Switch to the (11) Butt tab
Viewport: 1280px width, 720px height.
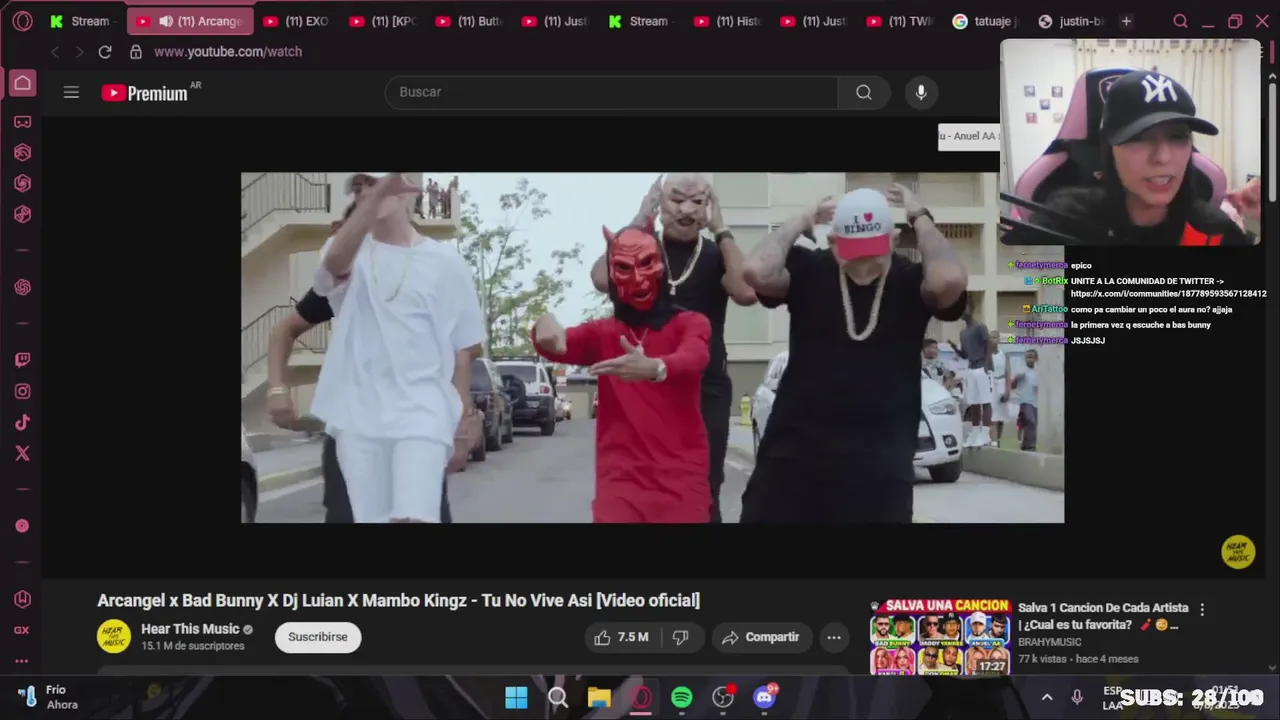[469, 21]
